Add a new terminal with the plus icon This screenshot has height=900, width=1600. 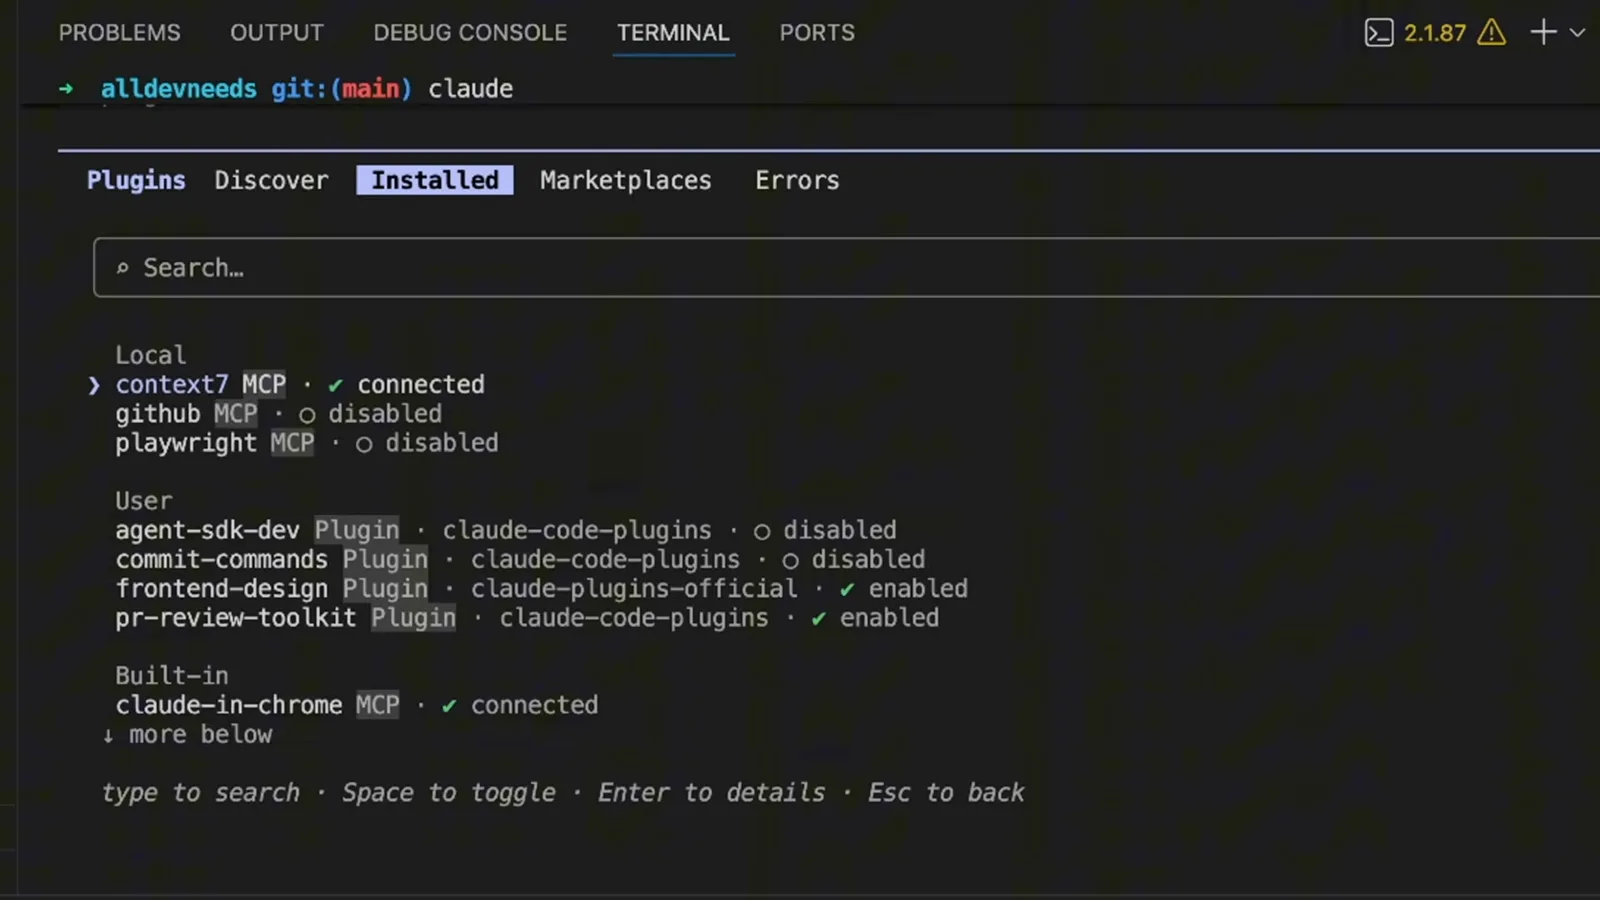(x=1543, y=33)
